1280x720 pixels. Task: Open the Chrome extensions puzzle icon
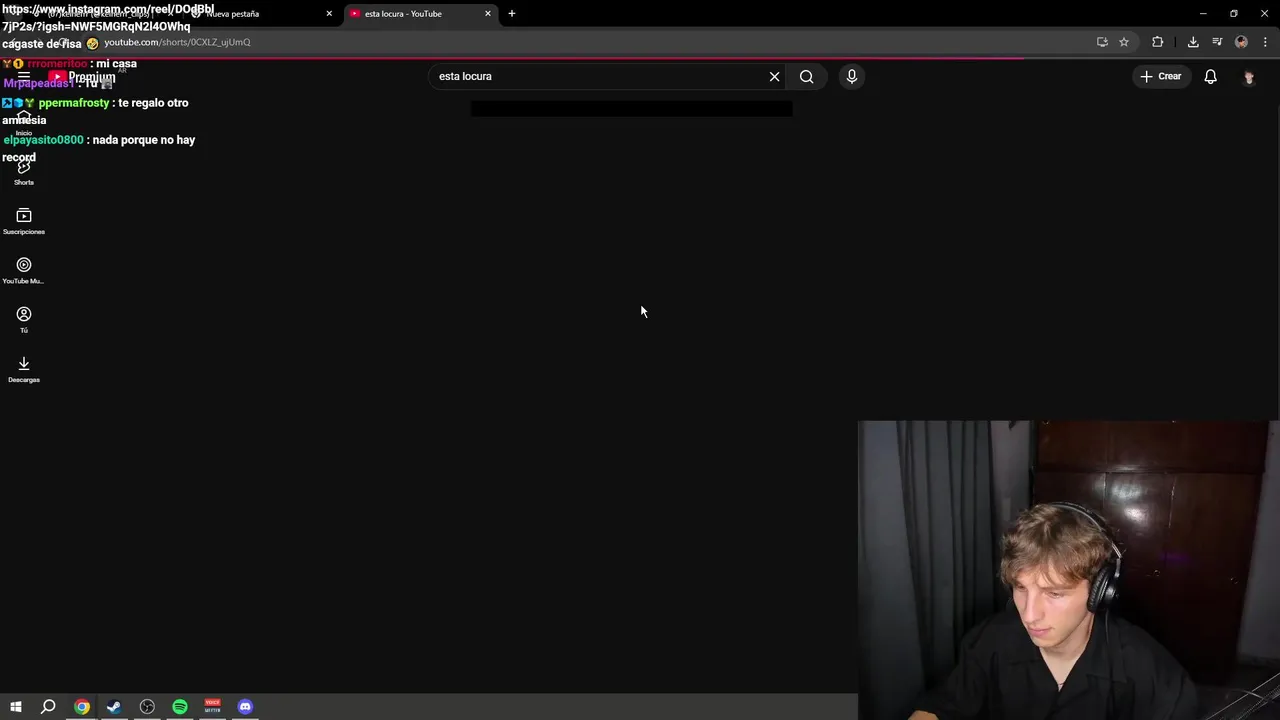coord(1157,42)
